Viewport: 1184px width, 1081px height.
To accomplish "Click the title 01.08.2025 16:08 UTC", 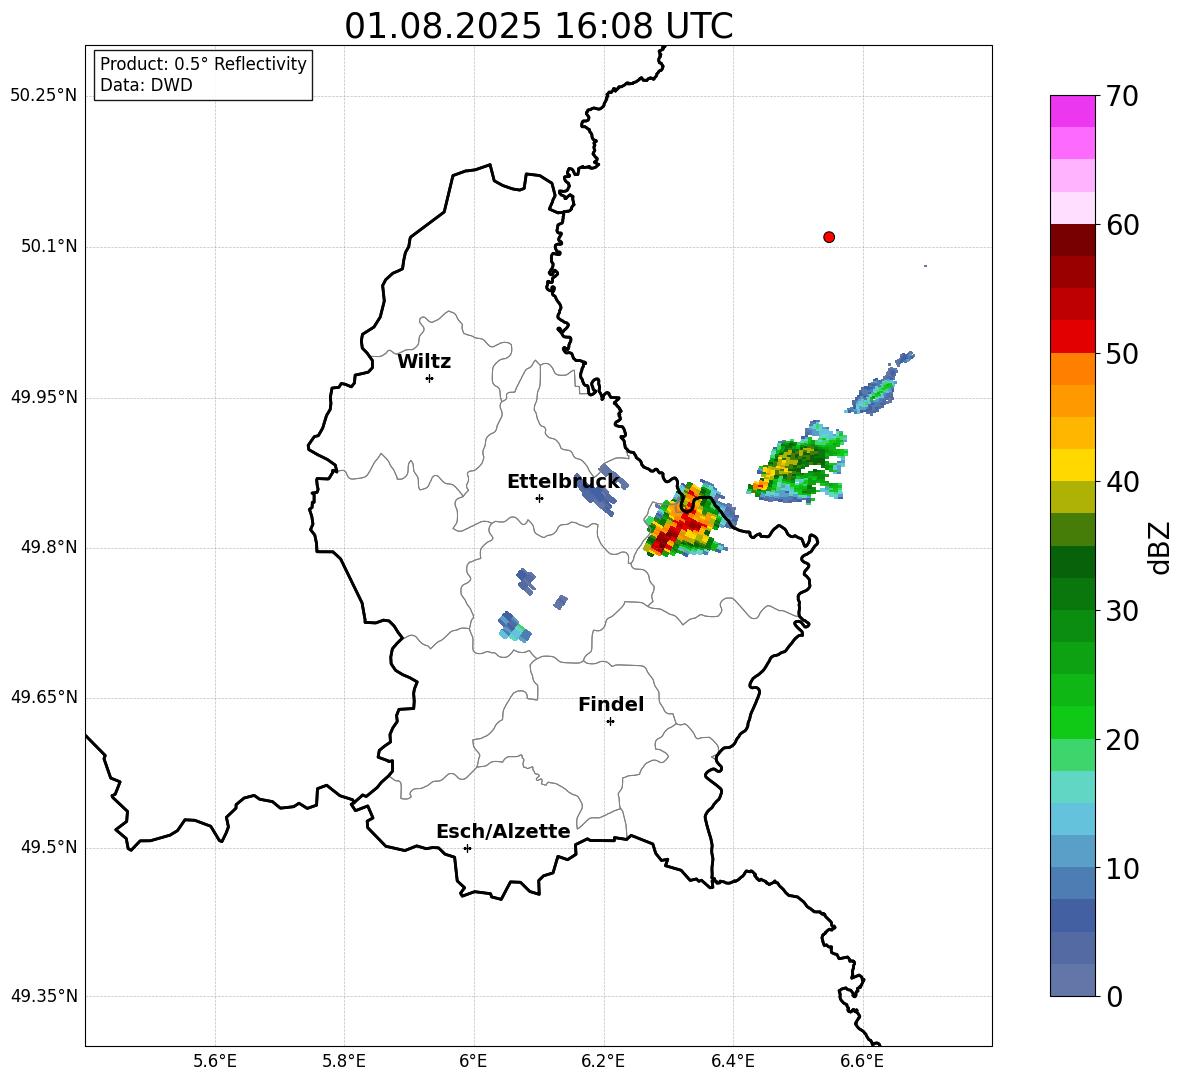I will [538, 26].
